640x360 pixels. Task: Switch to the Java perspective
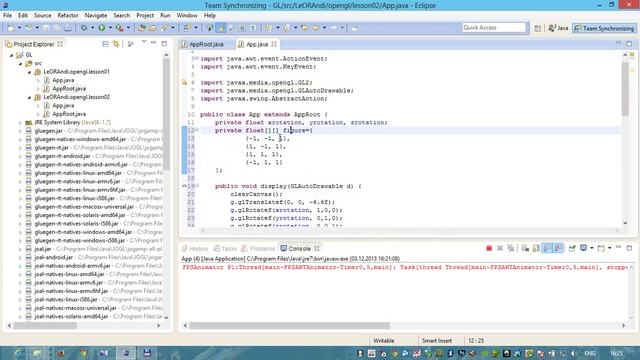558,28
